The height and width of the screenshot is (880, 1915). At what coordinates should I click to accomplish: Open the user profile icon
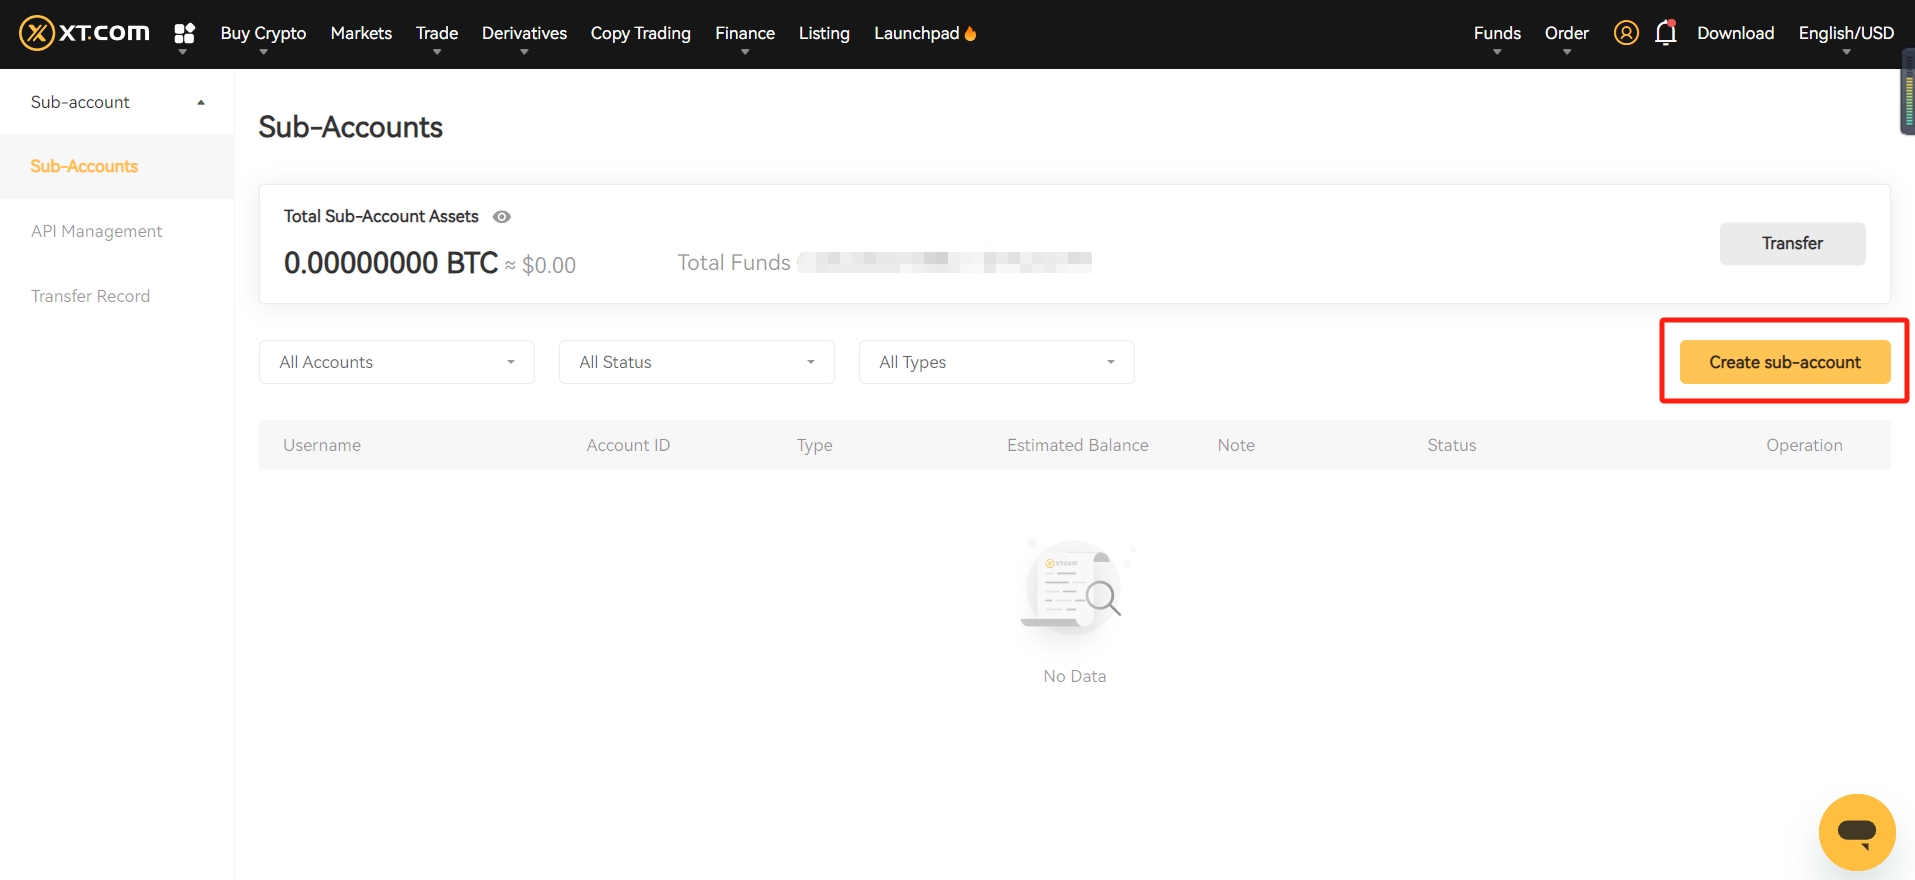(x=1626, y=33)
